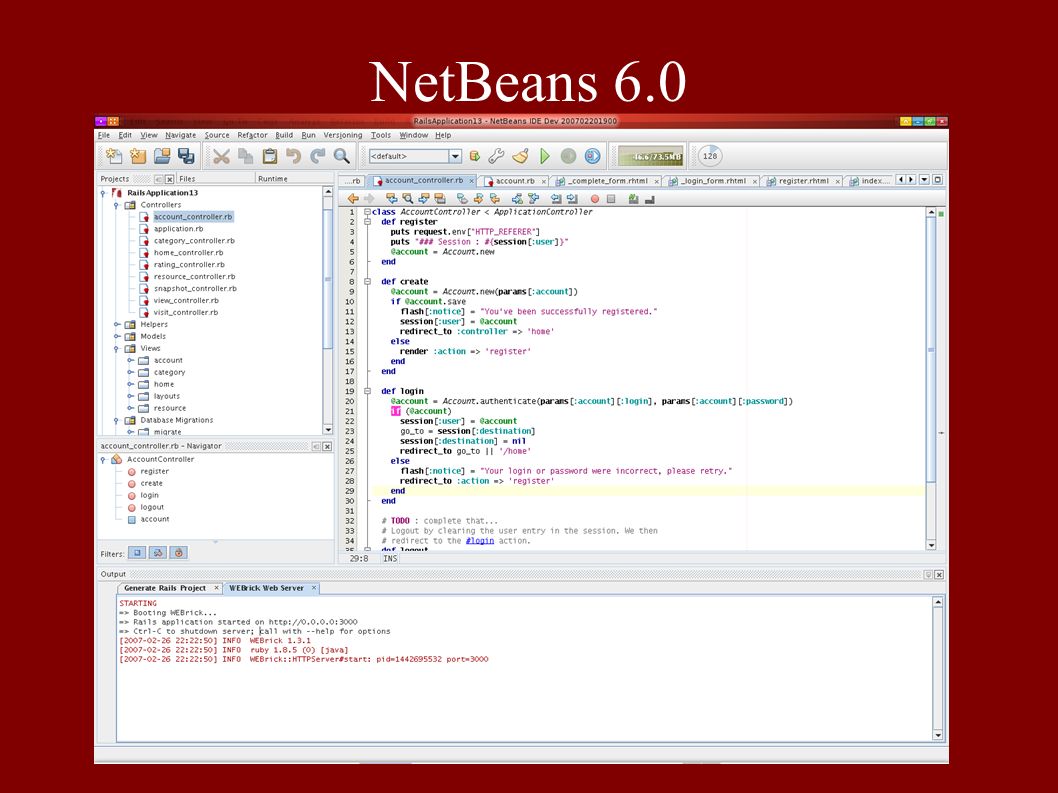Click the Stop Macro Recording square icon

tap(611, 199)
